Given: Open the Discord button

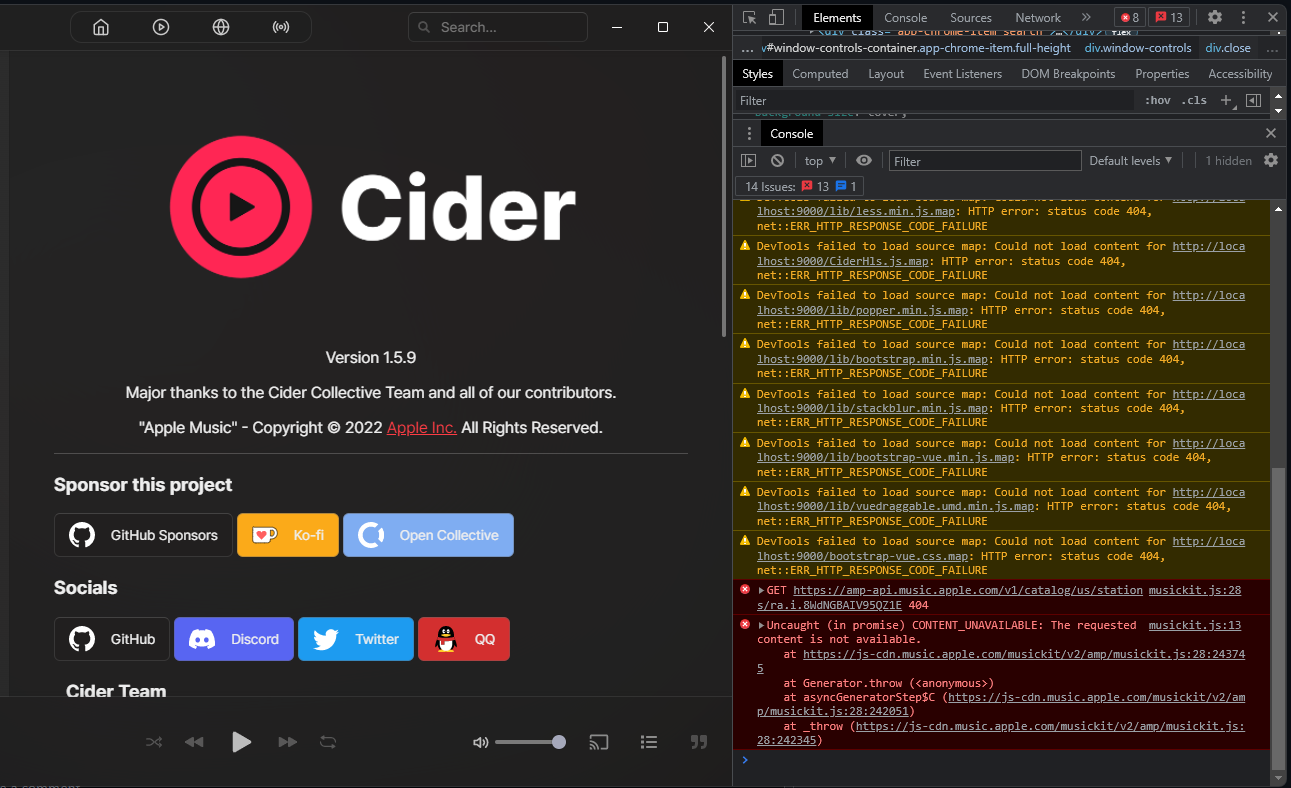Looking at the screenshot, I should click(234, 639).
